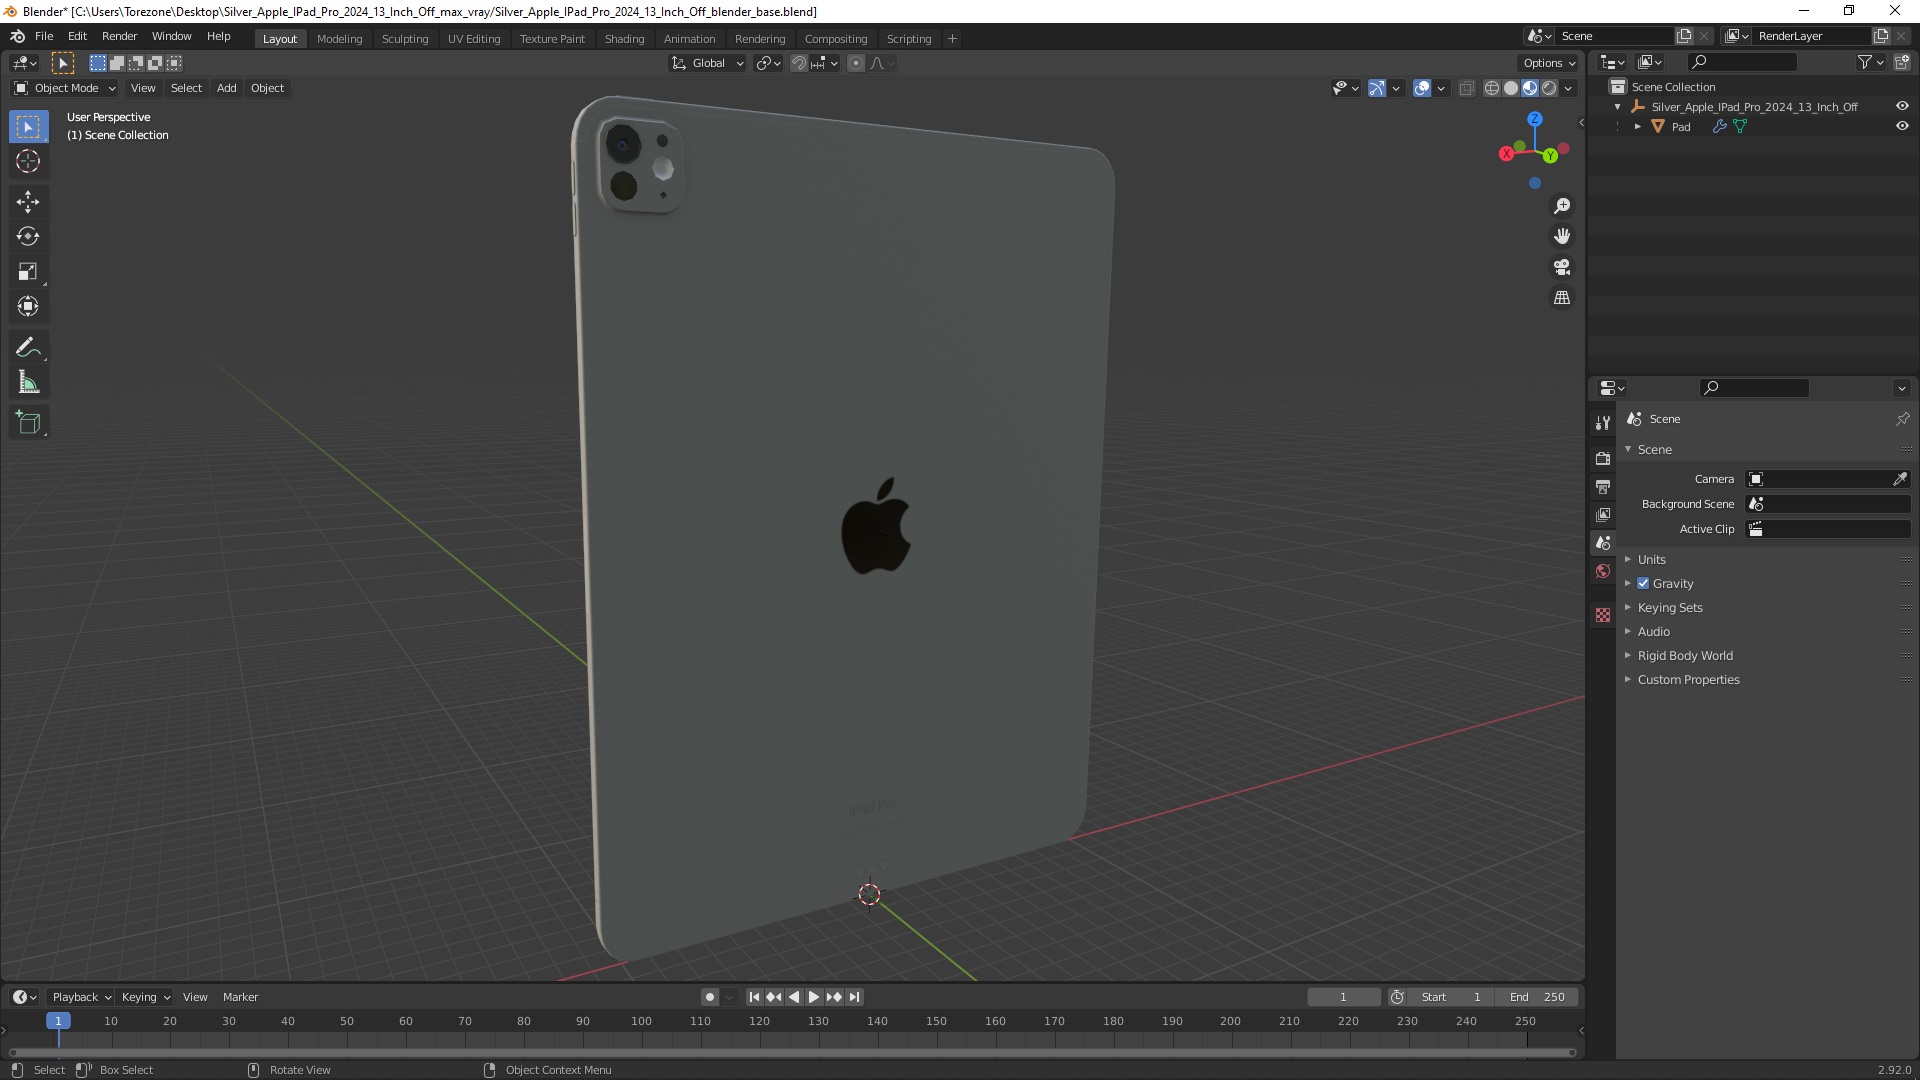
Task: Choose the Select Box tool
Action: 28,126
